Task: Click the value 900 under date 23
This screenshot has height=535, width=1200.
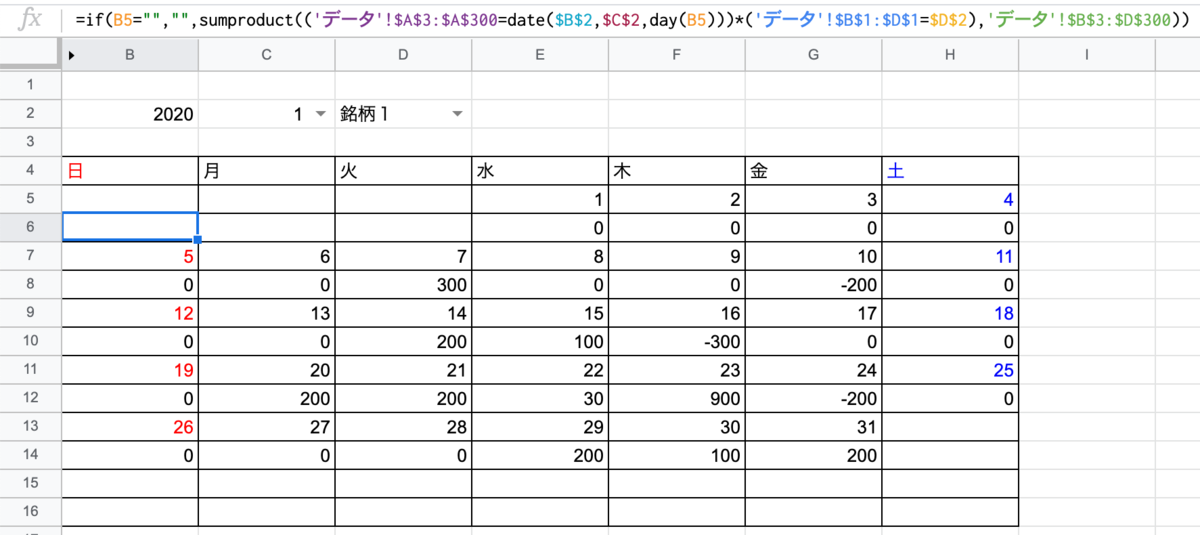Action: [x=677, y=398]
